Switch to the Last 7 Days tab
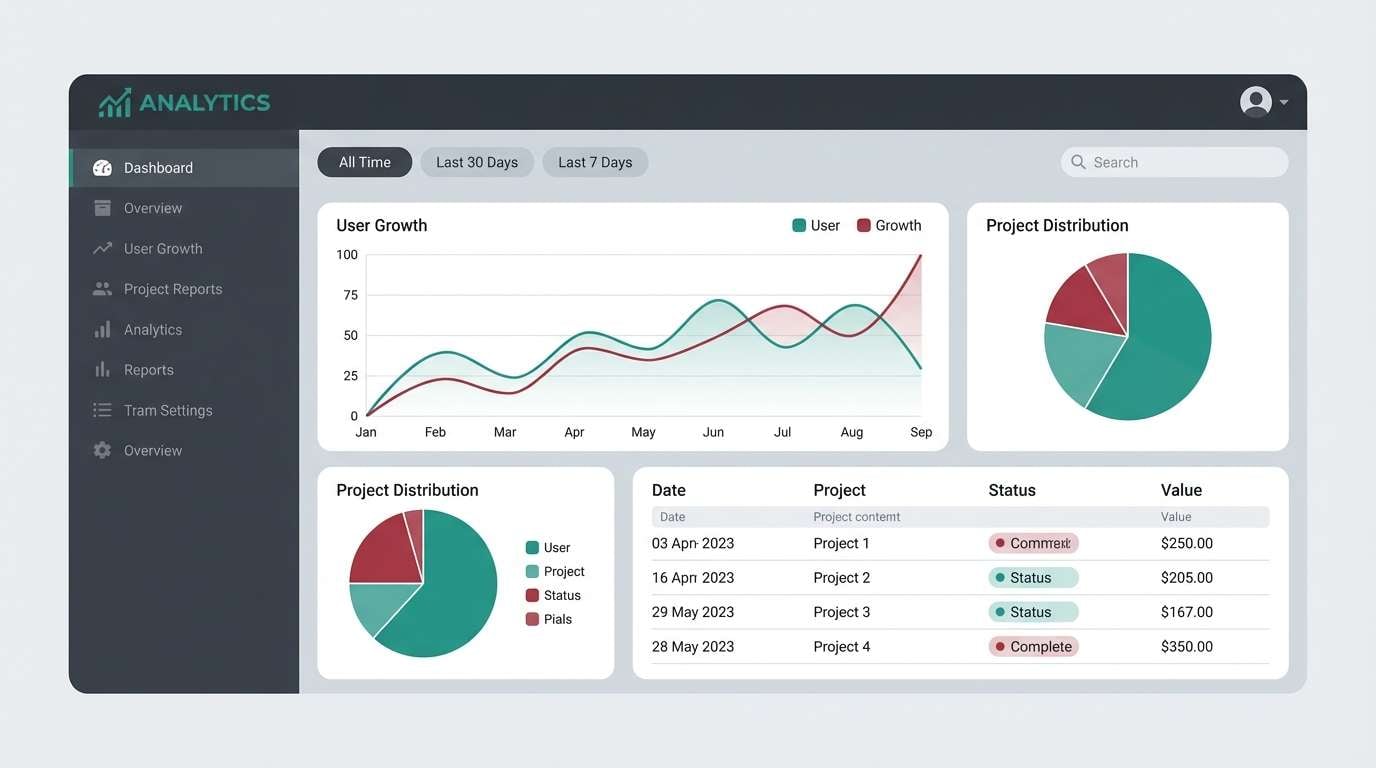This screenshot has width=1376, height=768. 595,161
